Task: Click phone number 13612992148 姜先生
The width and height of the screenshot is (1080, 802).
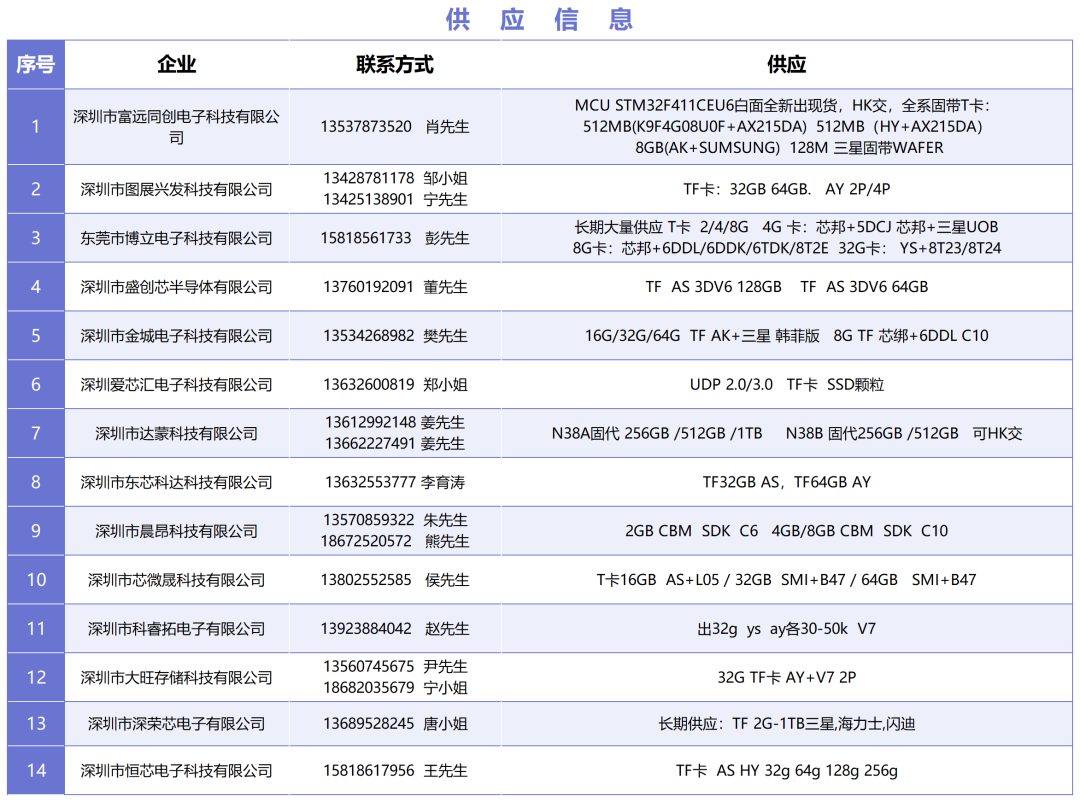Action: [395, 422]
